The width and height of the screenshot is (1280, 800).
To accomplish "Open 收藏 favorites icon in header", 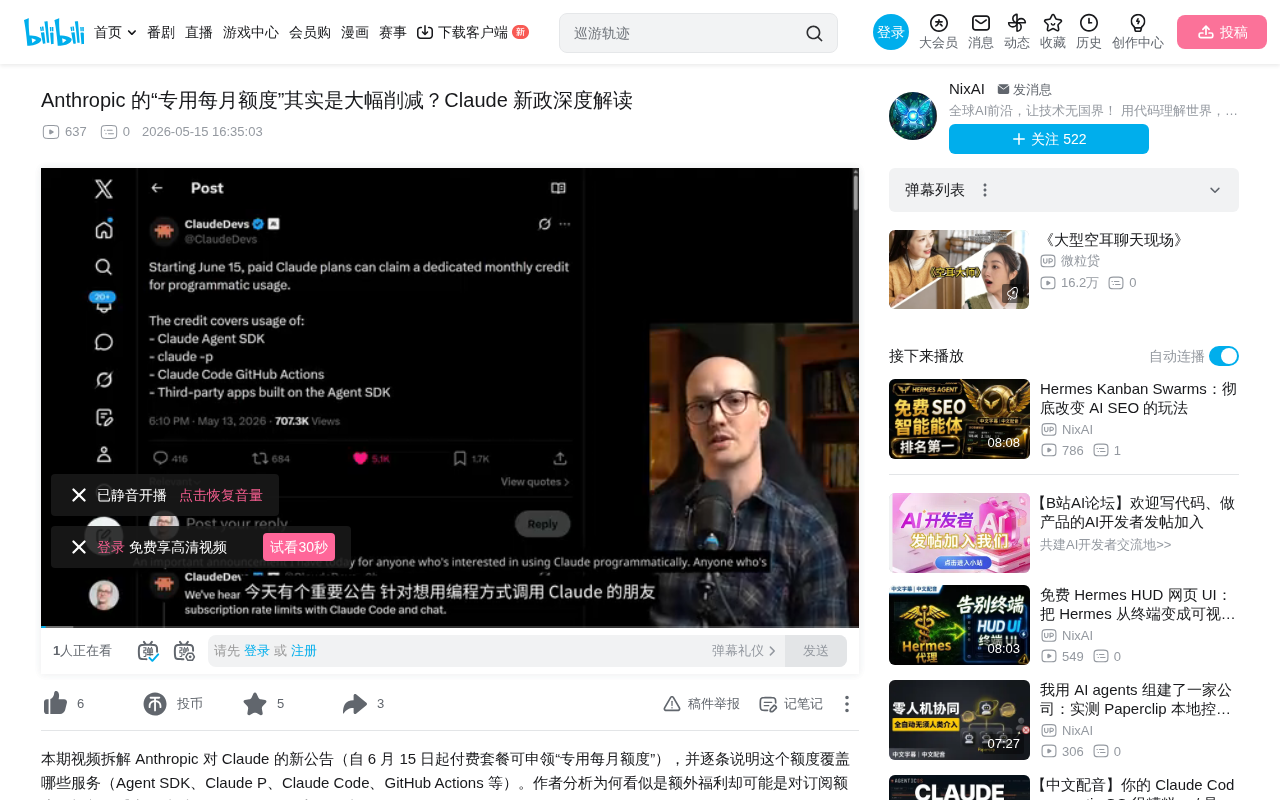I will pos(1053,32).
